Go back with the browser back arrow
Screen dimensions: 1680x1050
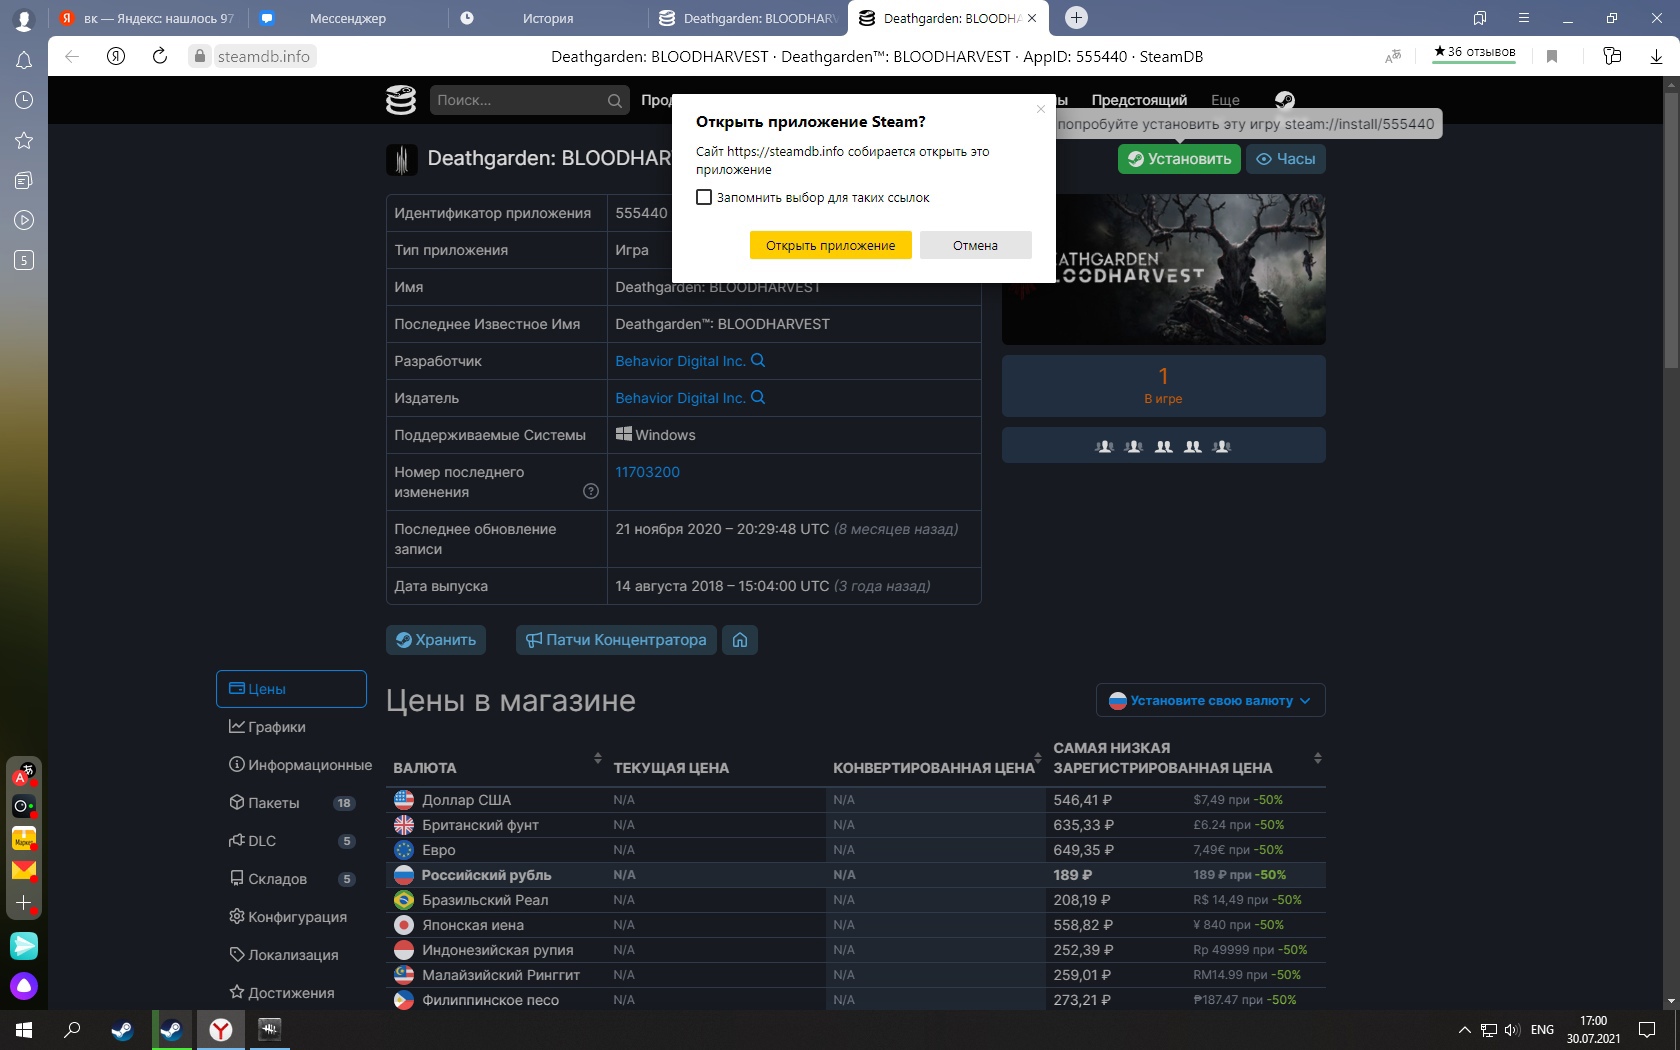pyautogui.click(x=72, y=56)
